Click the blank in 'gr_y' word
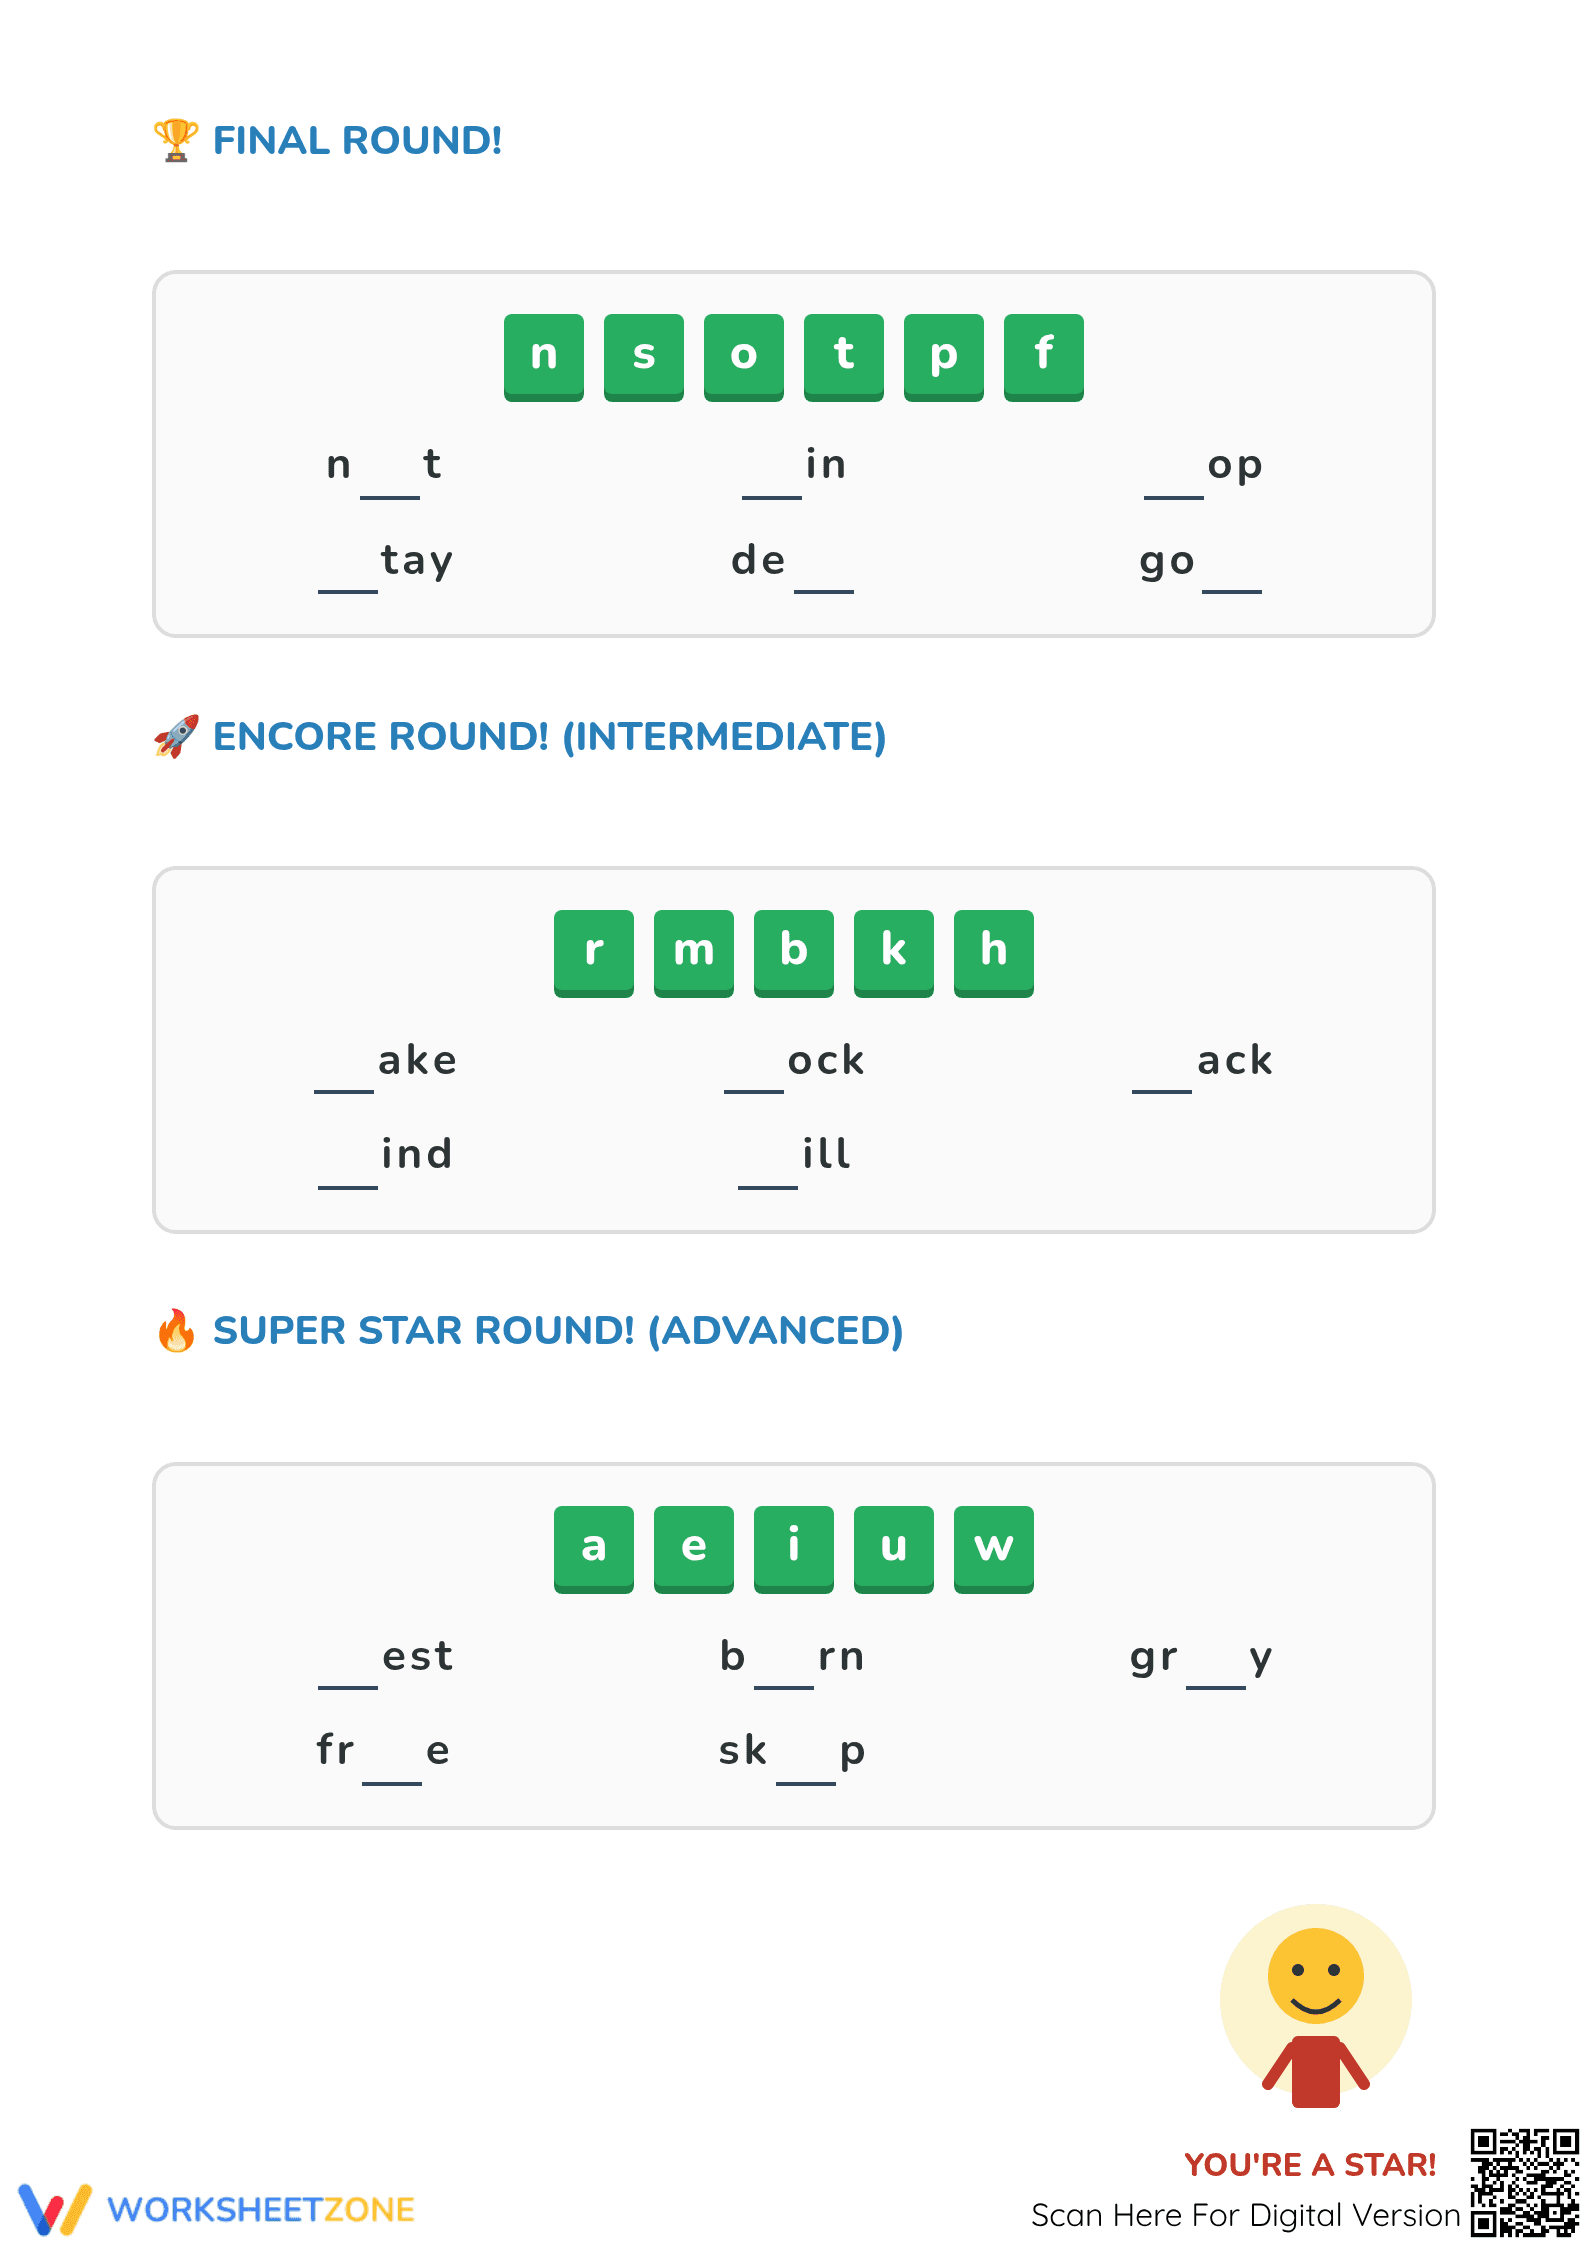This screenshot has width=1588, height=2246. tap(1216, 1672)
